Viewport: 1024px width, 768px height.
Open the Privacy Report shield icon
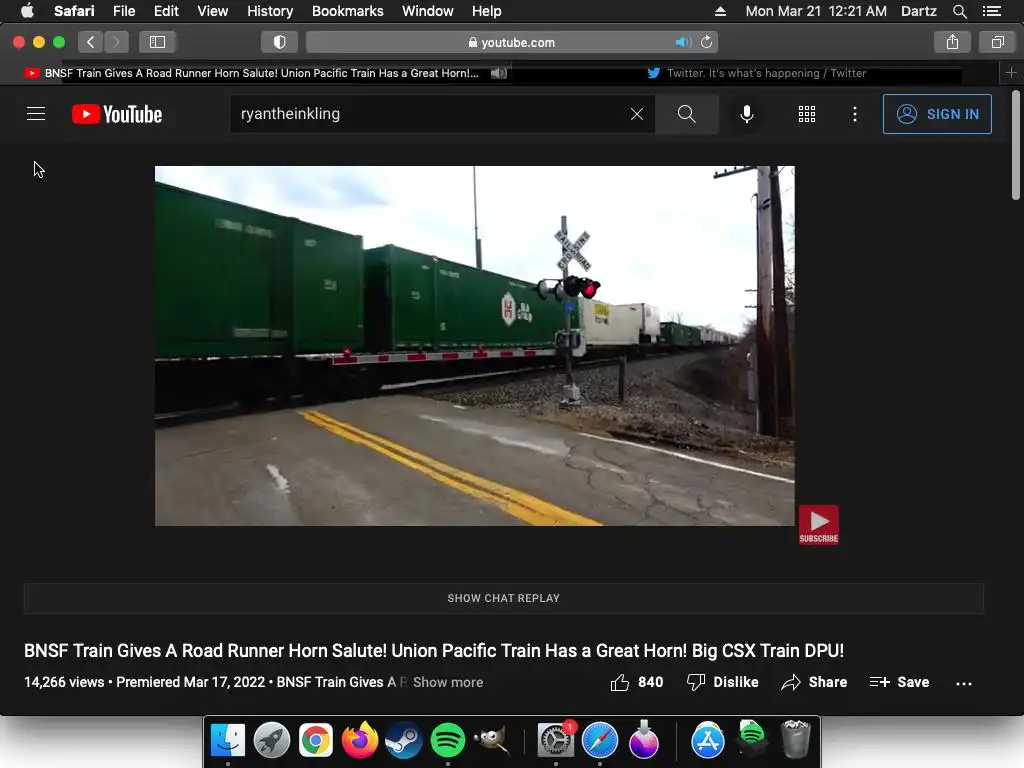[280, 42]
